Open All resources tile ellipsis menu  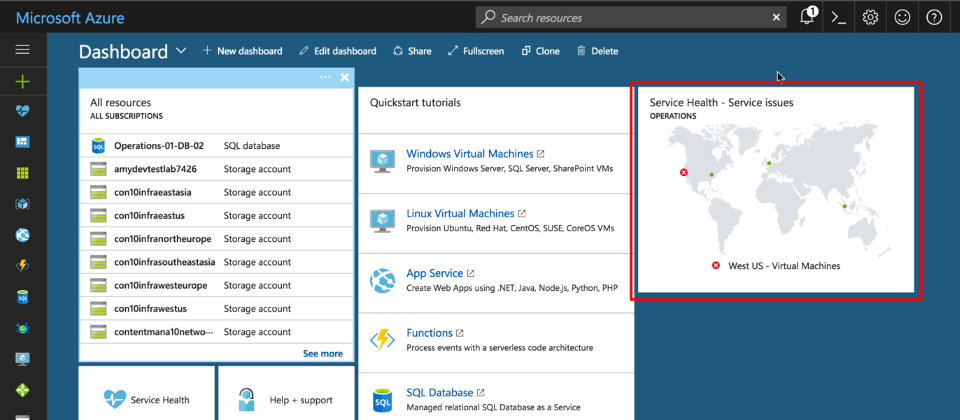tap(325, 77)
